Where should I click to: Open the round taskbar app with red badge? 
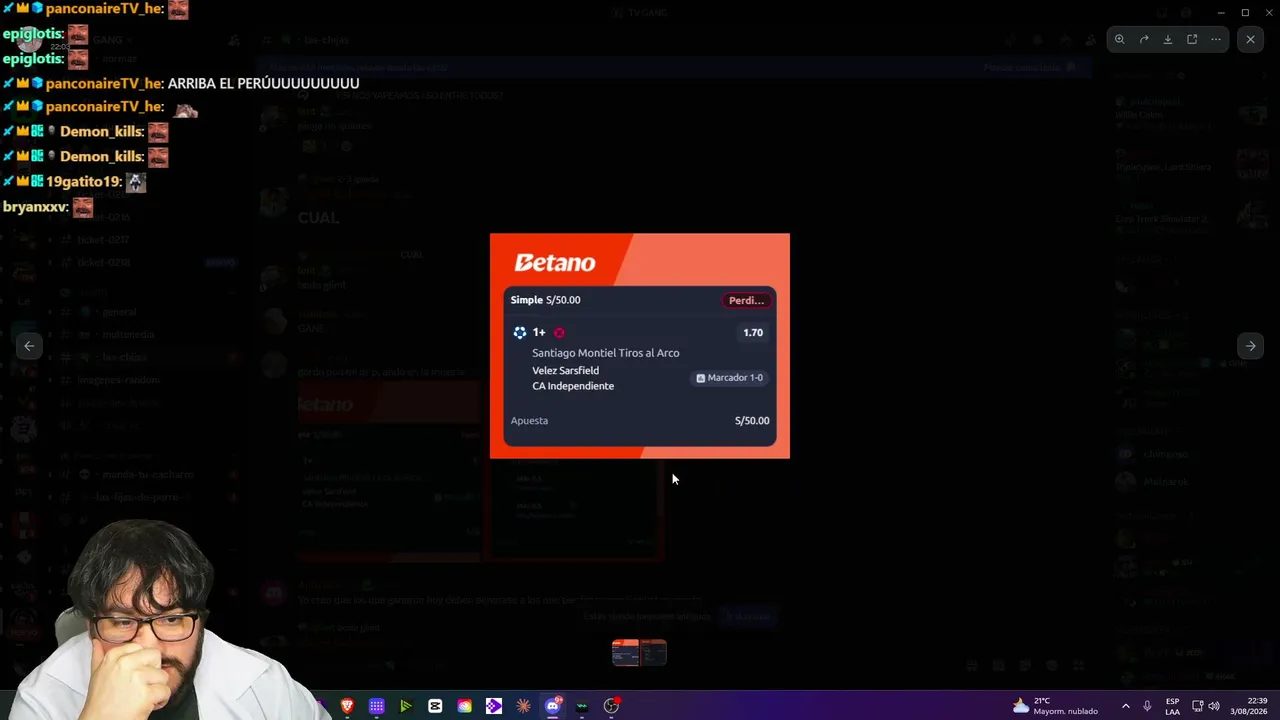click(612, 706)
